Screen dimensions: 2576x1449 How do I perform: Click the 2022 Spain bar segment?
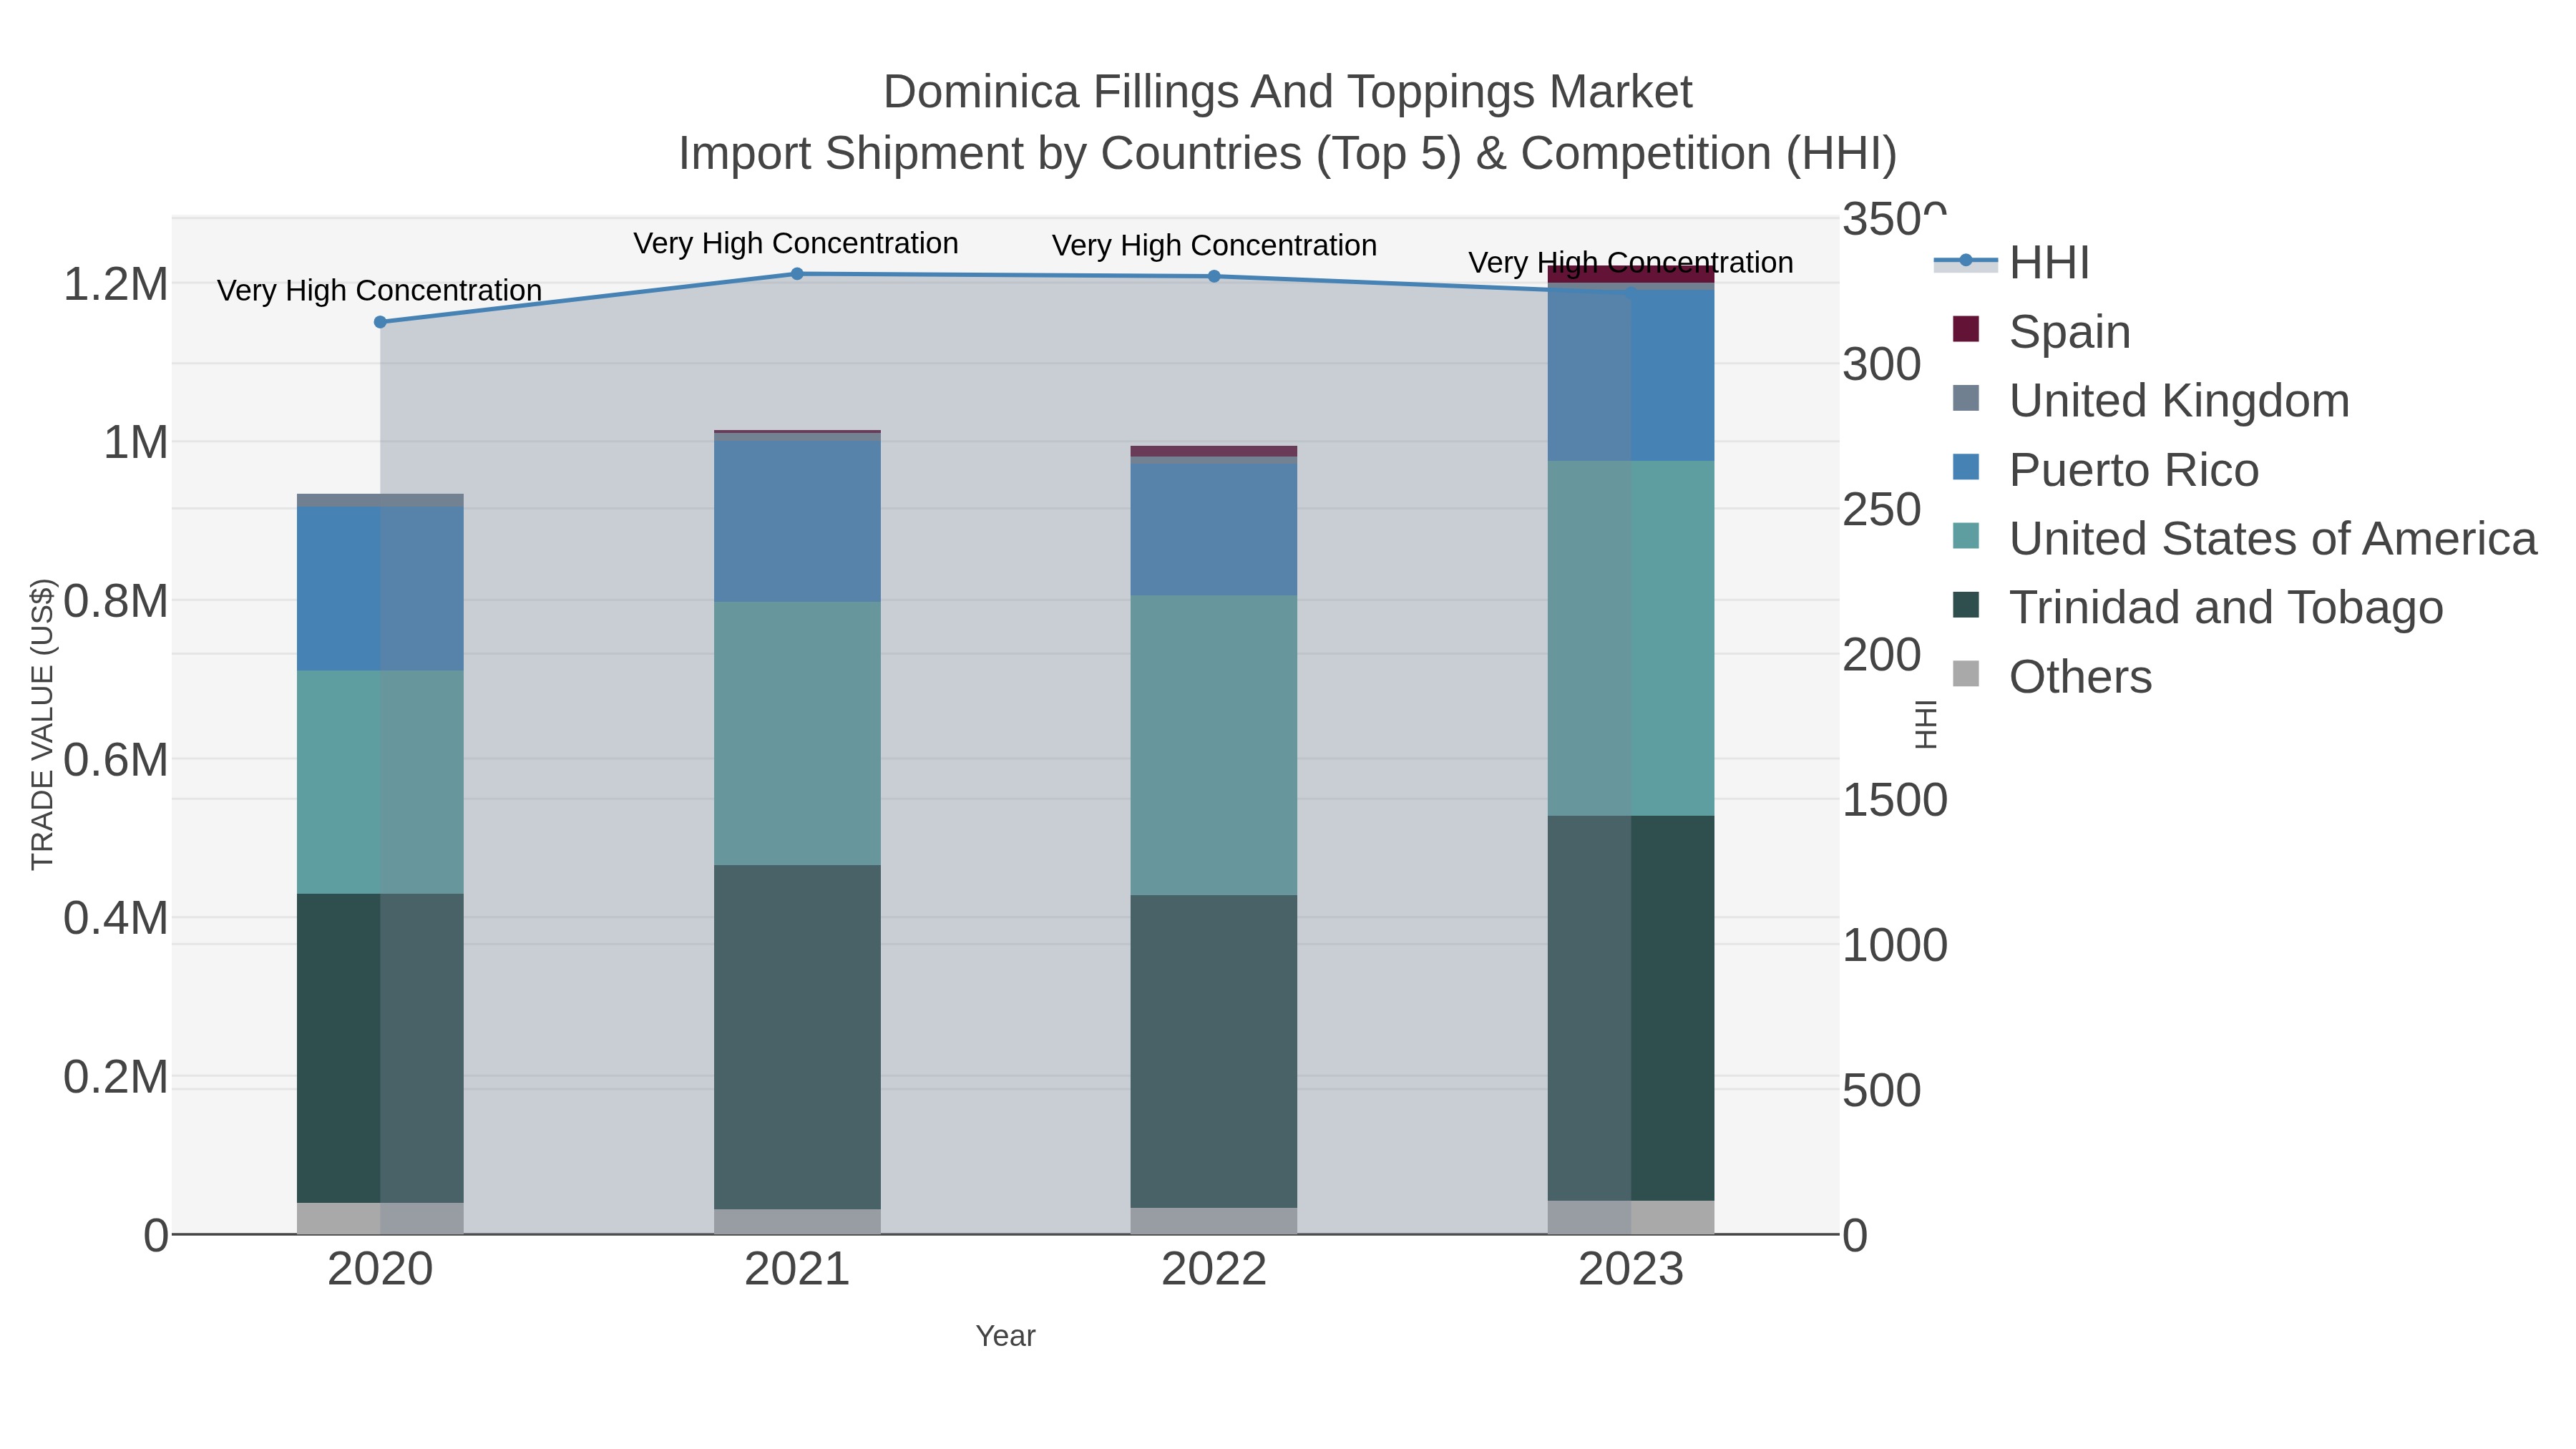coord(1214,451)
